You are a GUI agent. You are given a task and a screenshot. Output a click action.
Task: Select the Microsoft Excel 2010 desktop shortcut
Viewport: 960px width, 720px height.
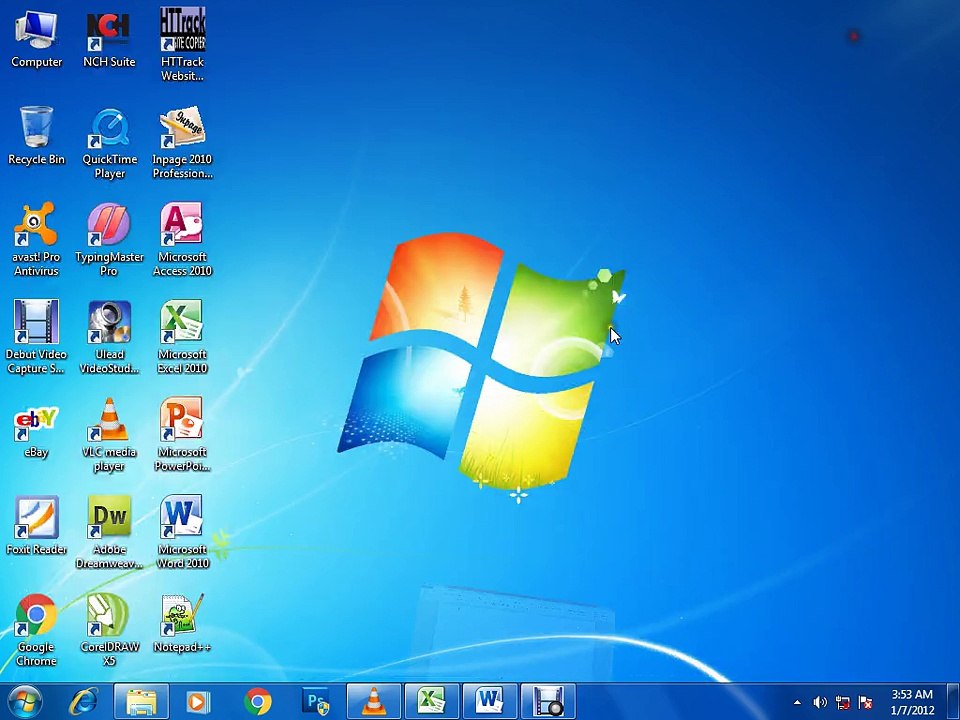pyautogui.click(x=182, y=337)
